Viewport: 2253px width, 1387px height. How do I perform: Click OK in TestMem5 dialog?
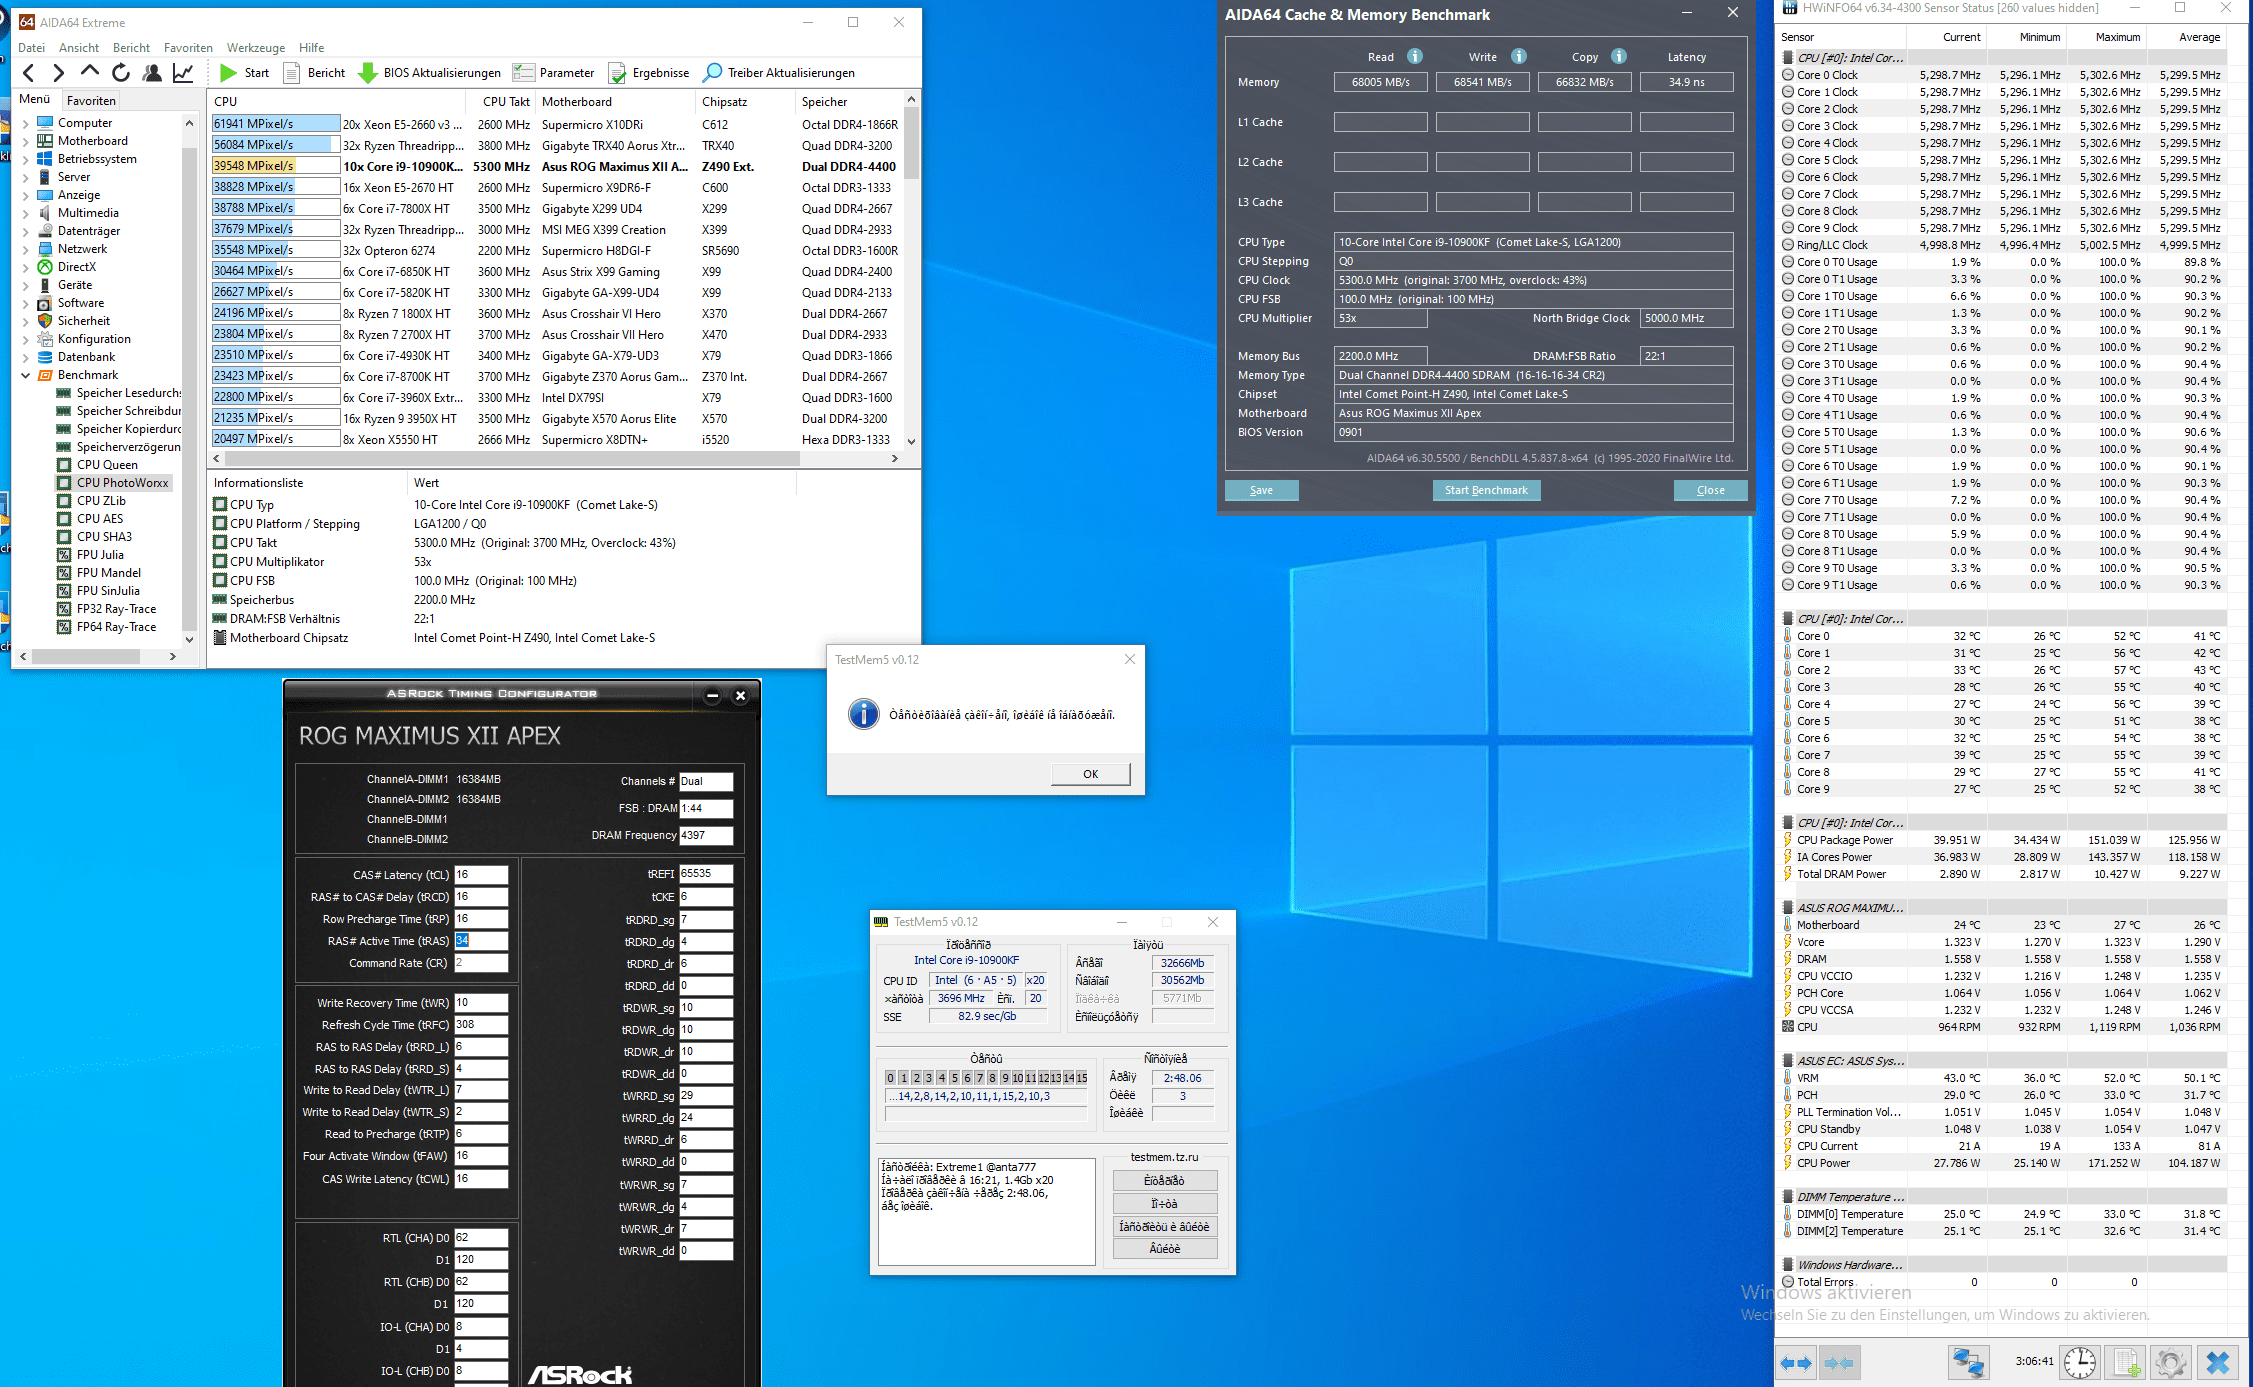[1090, 774]
